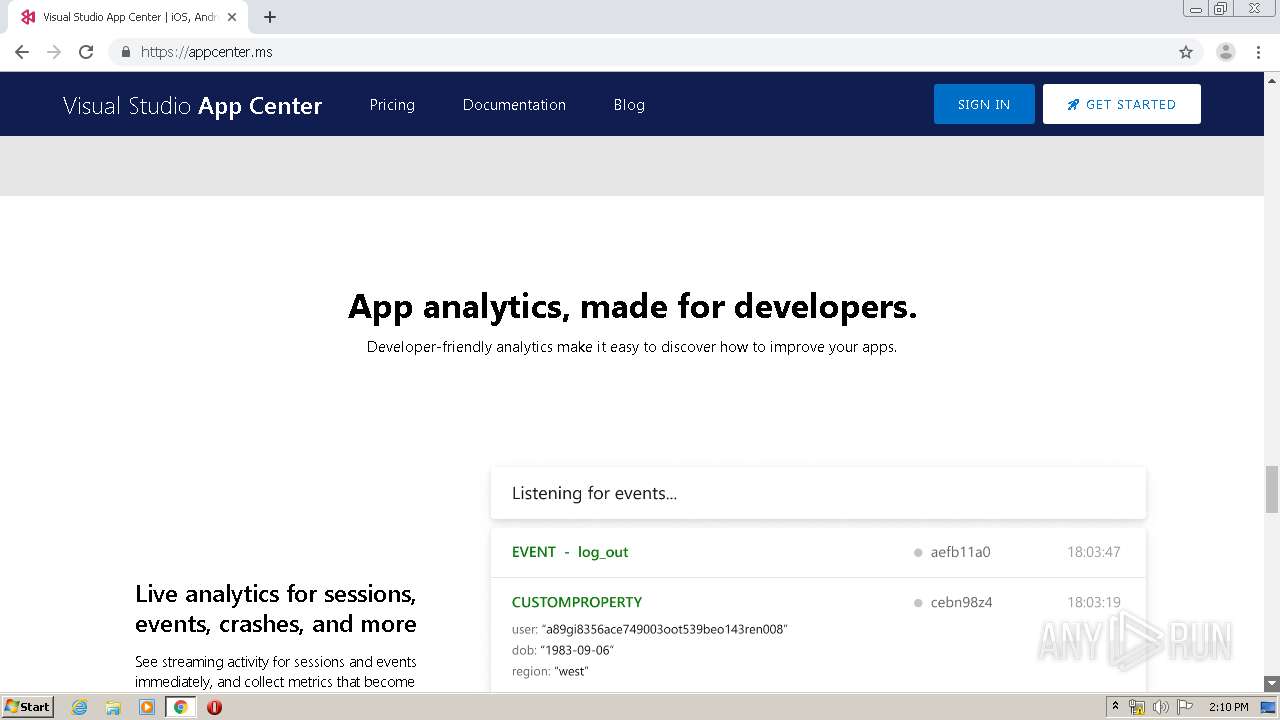The image size is (1280, 720).
Task: Click the scrollbar up arrow
Action: 1272,79
